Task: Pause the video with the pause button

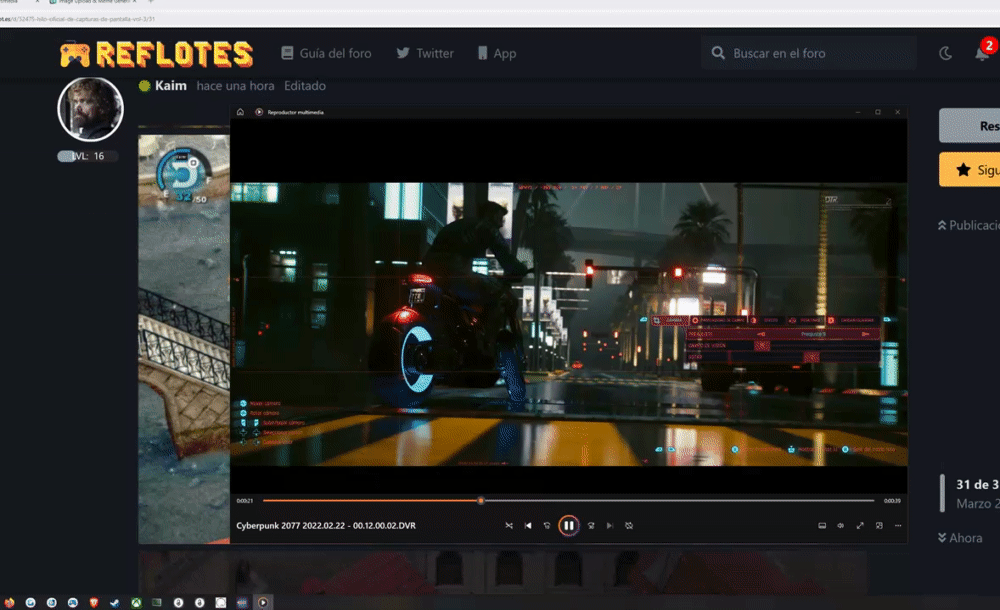Action: point(568,526)
